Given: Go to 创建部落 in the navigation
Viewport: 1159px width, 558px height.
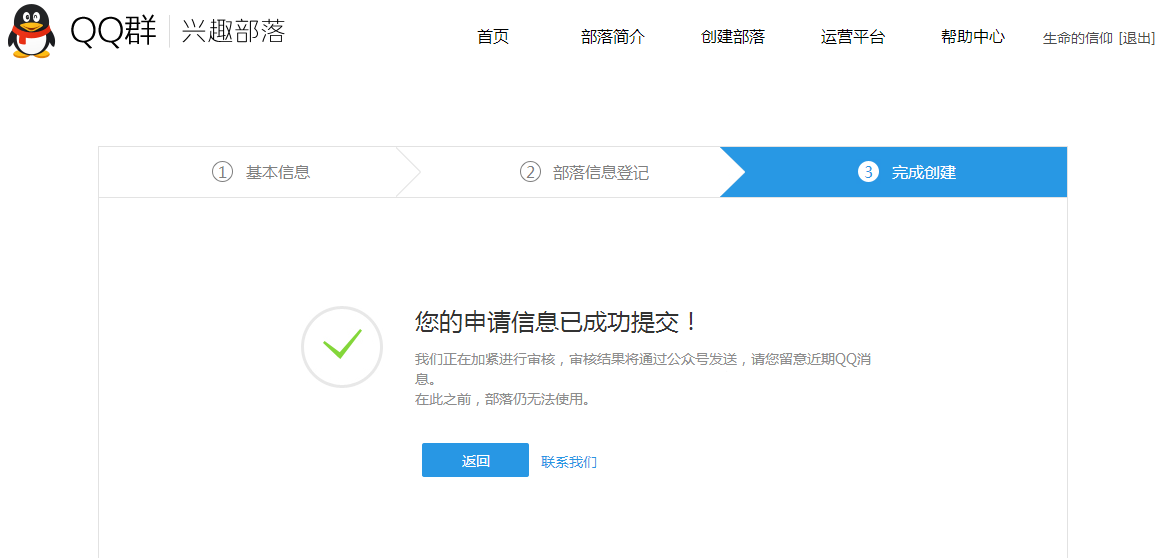Looking at the screenshot, I should (733, 37).
